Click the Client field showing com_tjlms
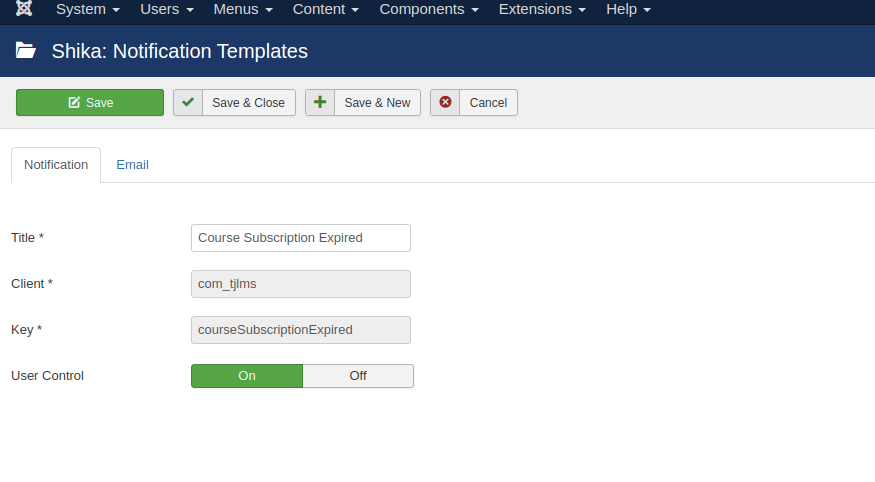 pos(300,284)
